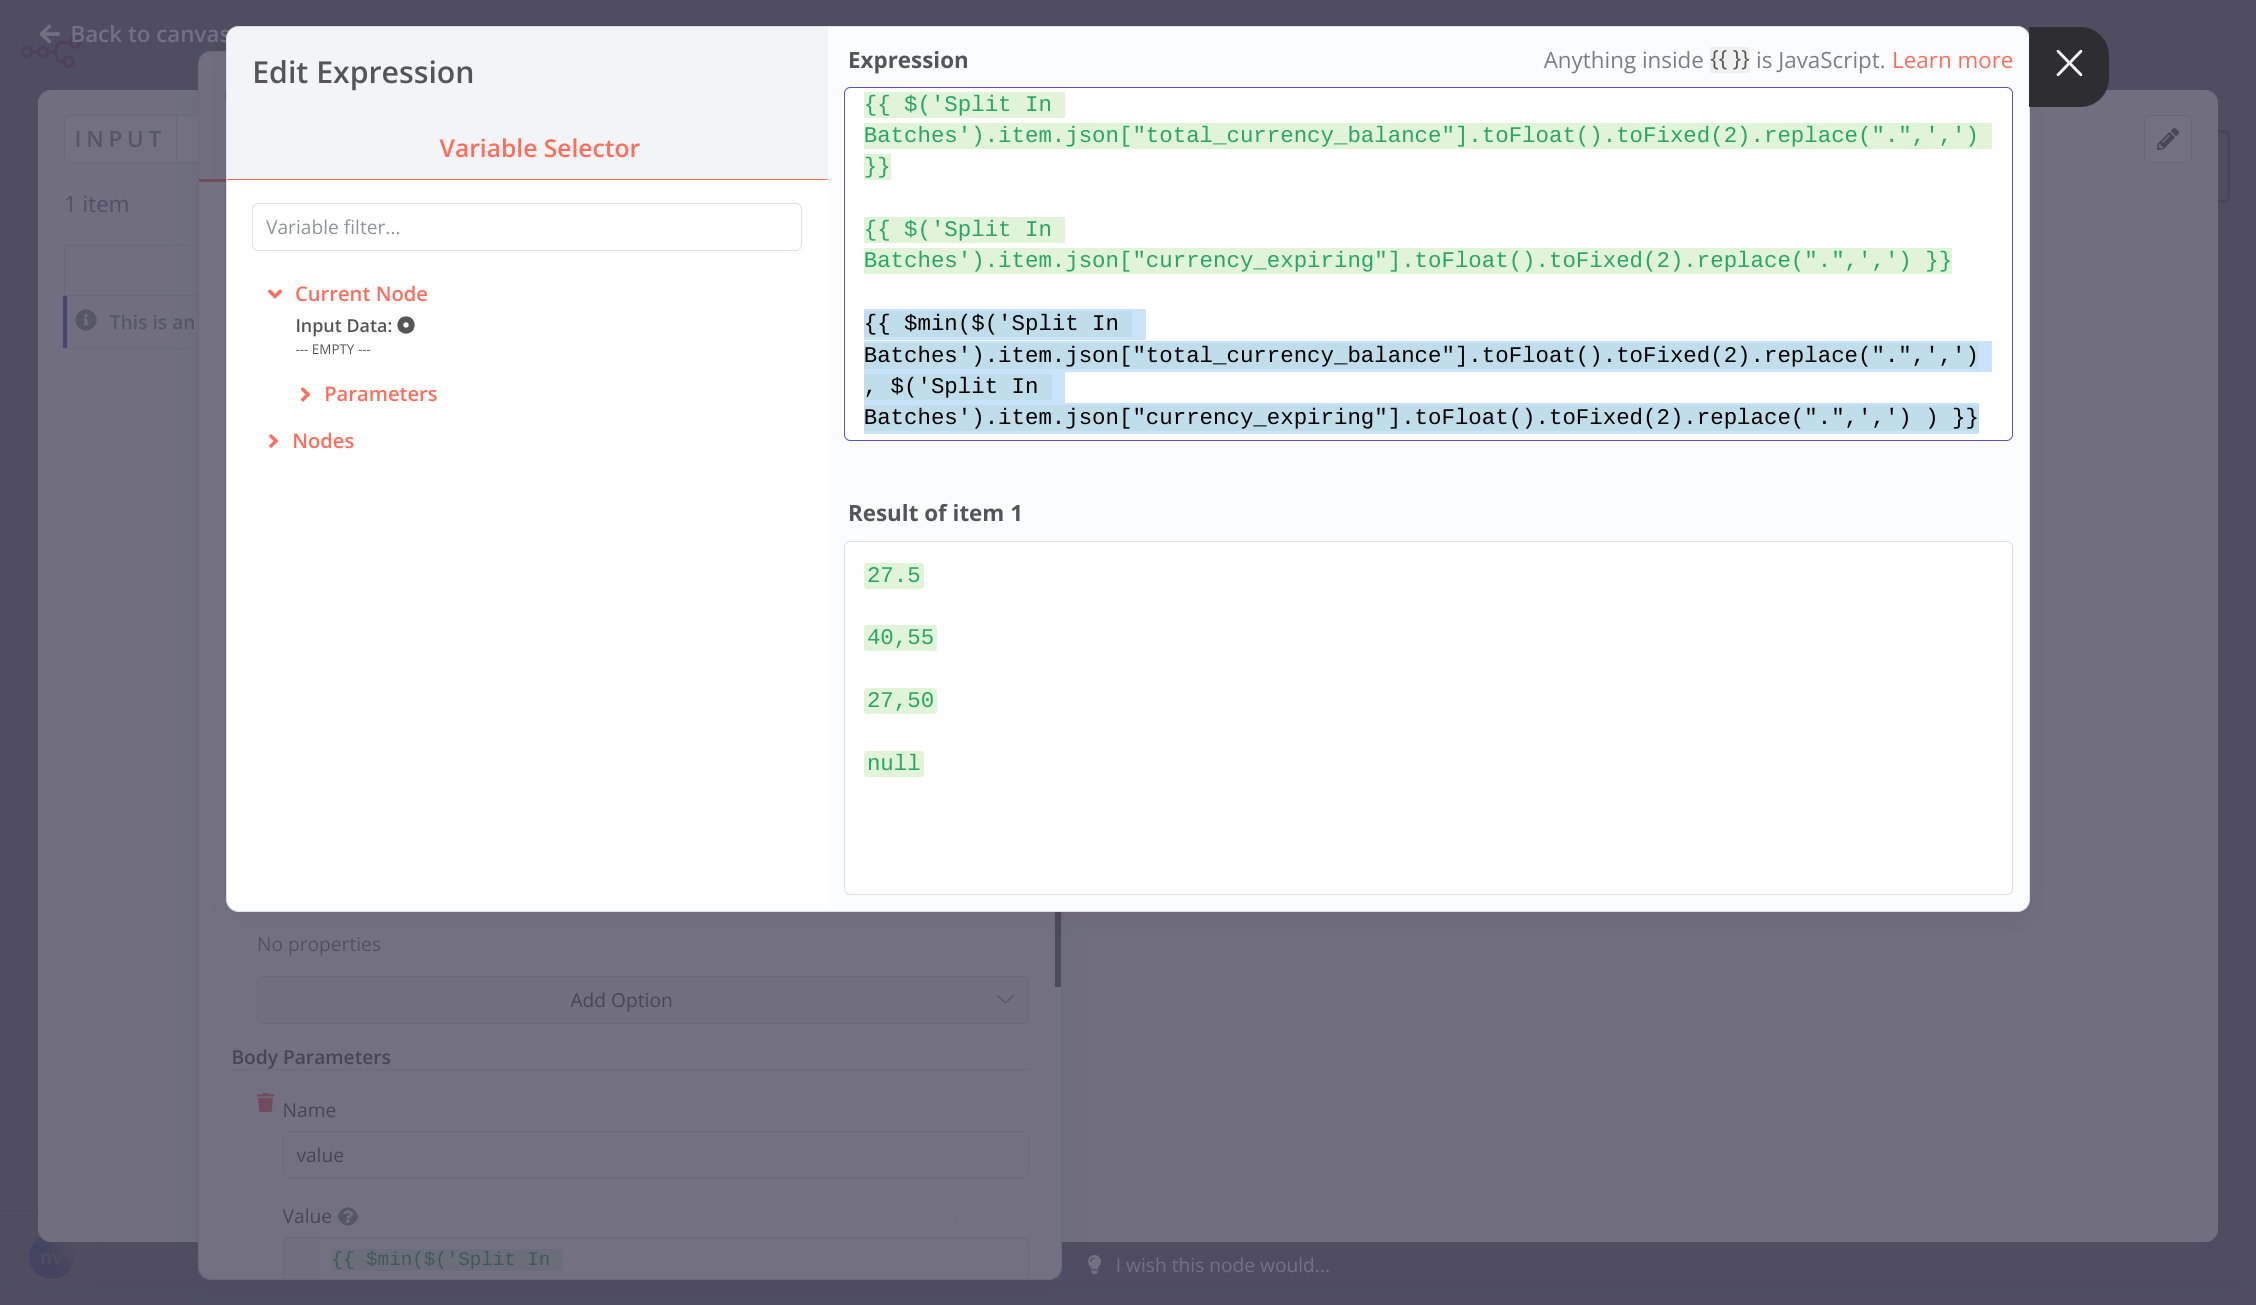Open the Add Option dropdown

coord(642,1000)
